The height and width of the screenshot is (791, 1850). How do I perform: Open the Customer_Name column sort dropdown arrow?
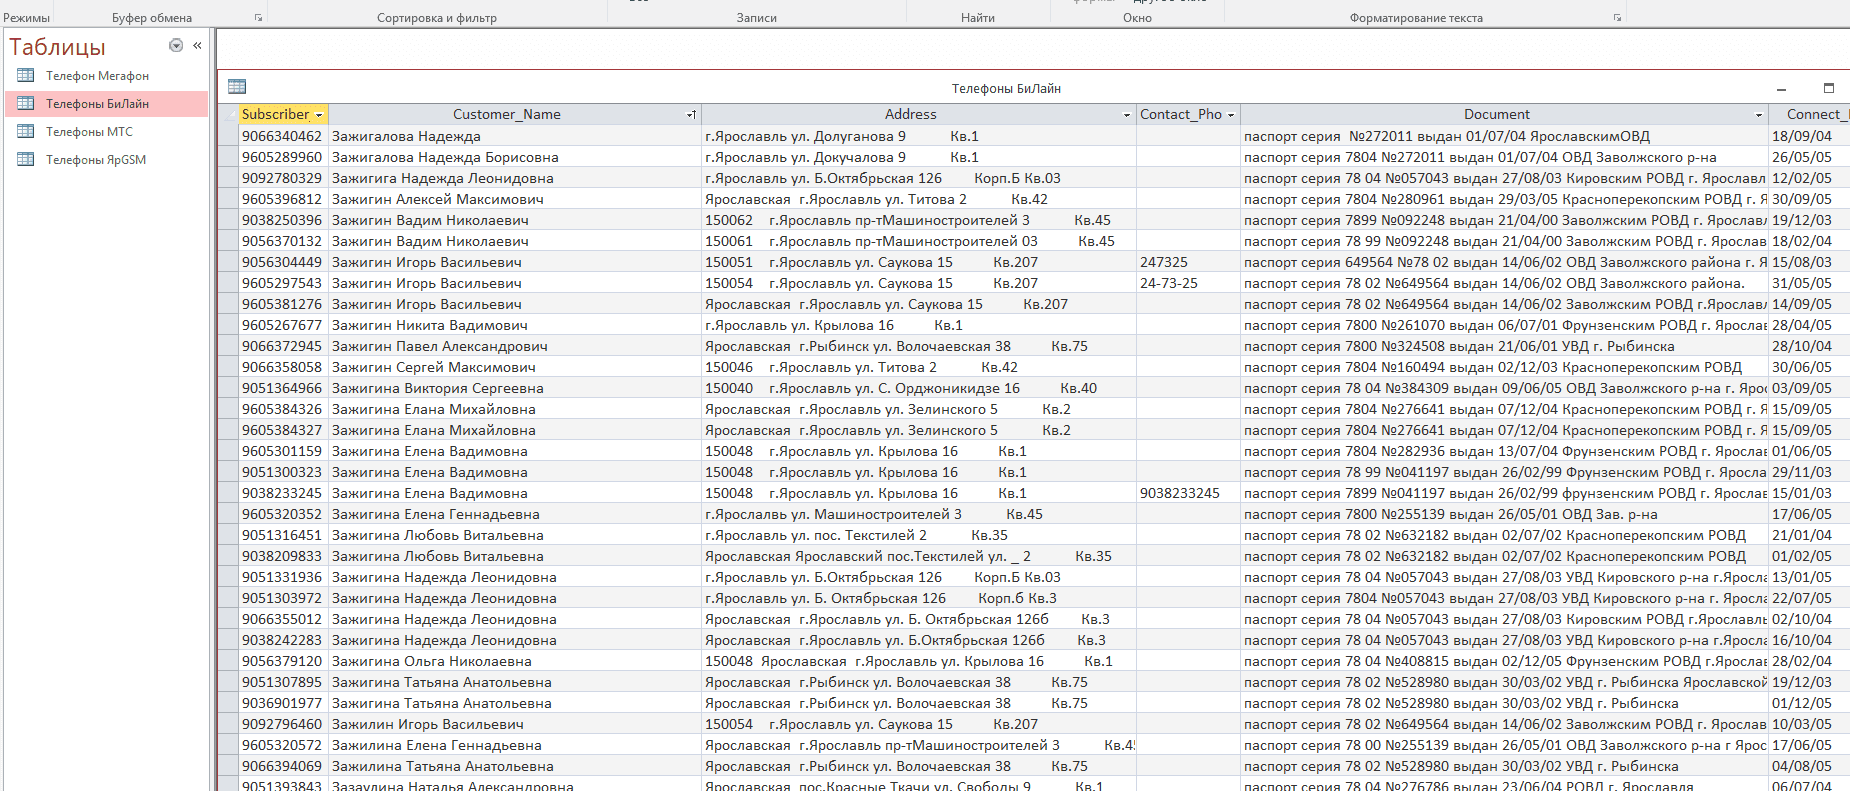tap(691, 115)
